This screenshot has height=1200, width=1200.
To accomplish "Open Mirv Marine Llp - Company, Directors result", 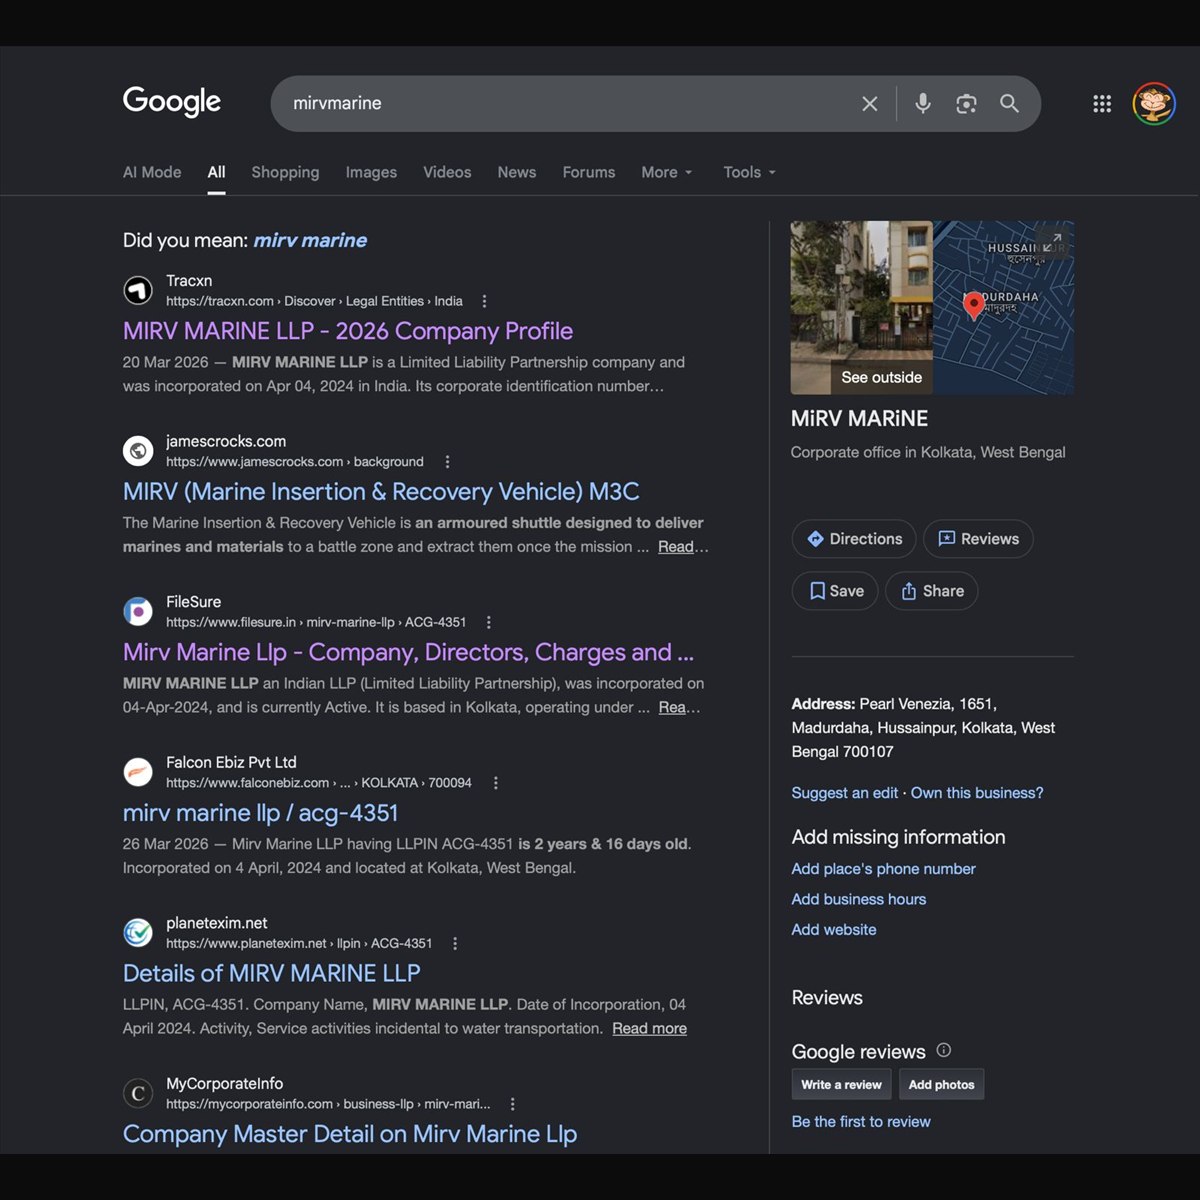I will click(408, 652).
